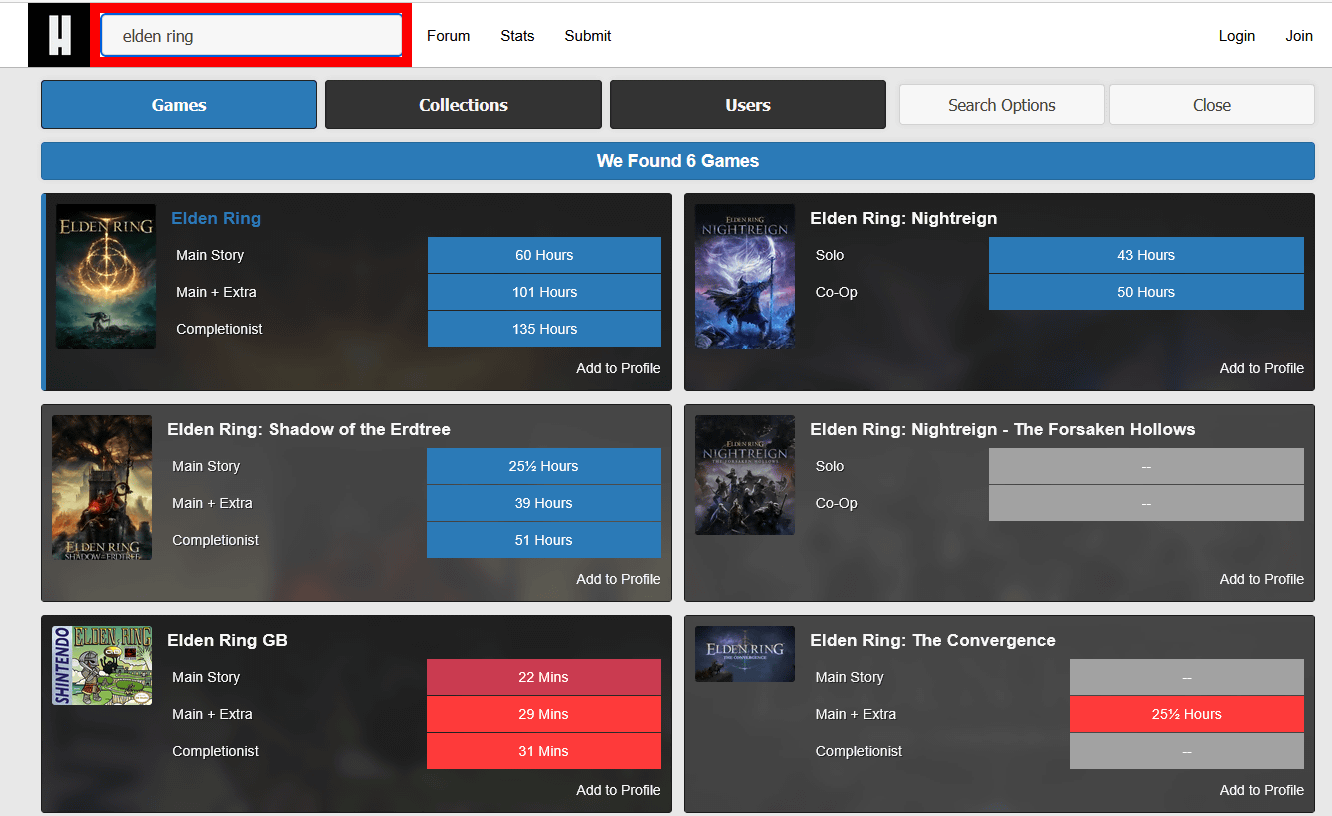Click the Elden Ring cover art thumbnail

[106, 277]
